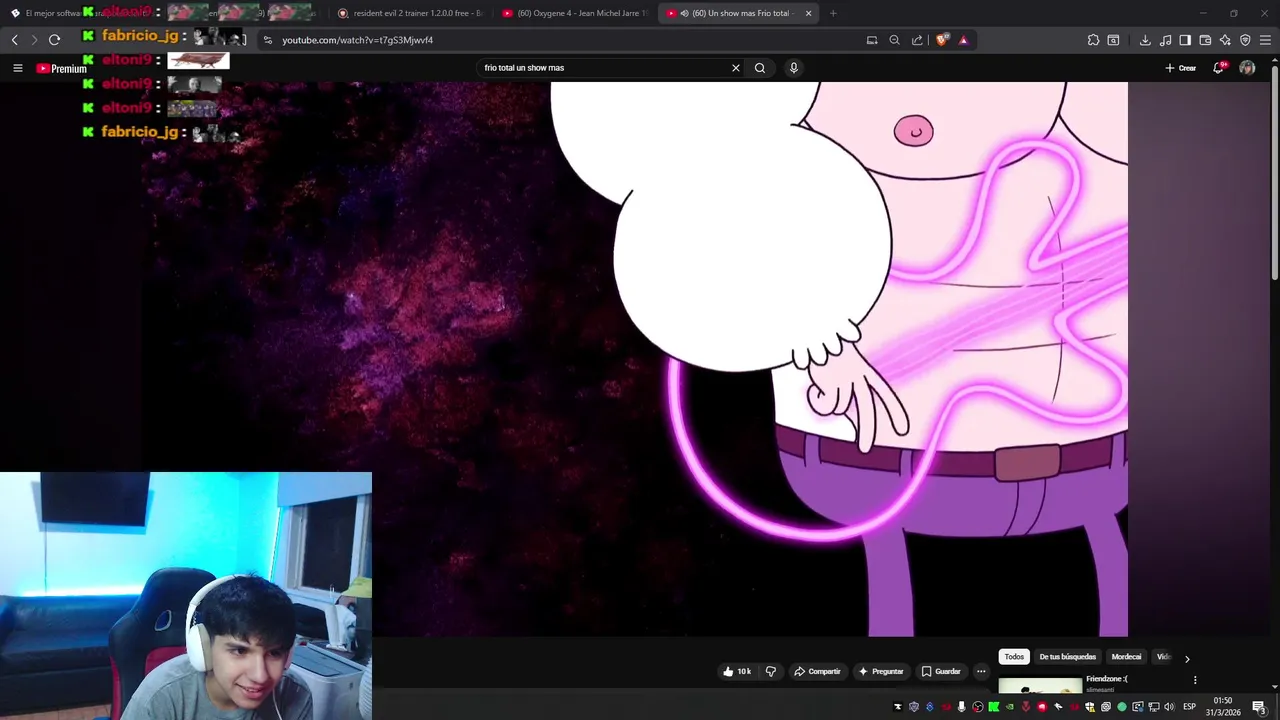Click the Preguntar button
Image resolution: width=1280 pixels, height=720 pixels.
click(x=880, y=671)
